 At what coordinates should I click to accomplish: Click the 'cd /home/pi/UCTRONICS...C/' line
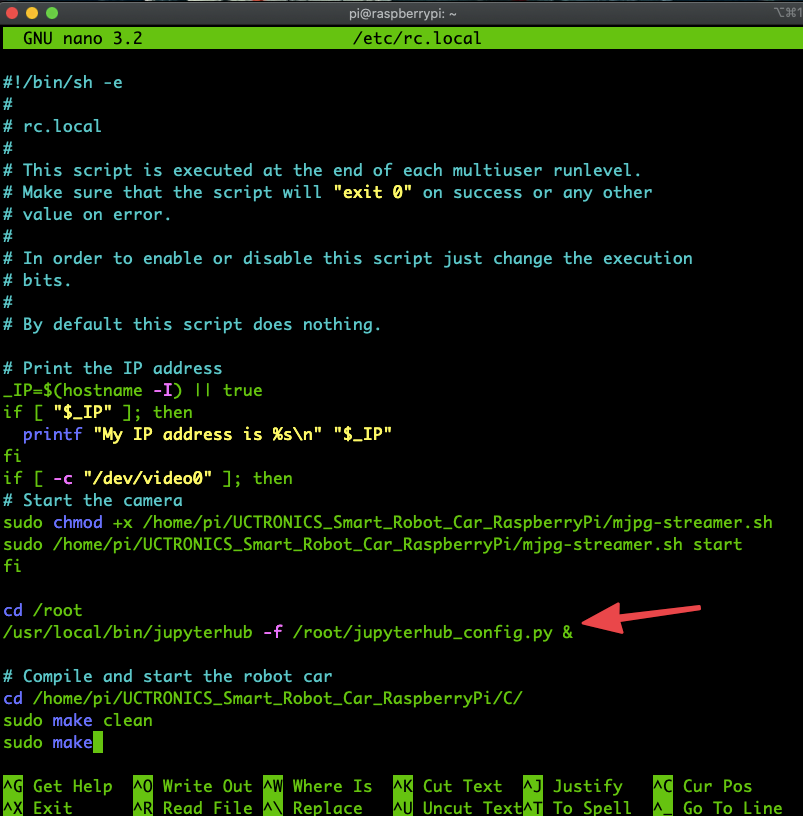point(263,698)
